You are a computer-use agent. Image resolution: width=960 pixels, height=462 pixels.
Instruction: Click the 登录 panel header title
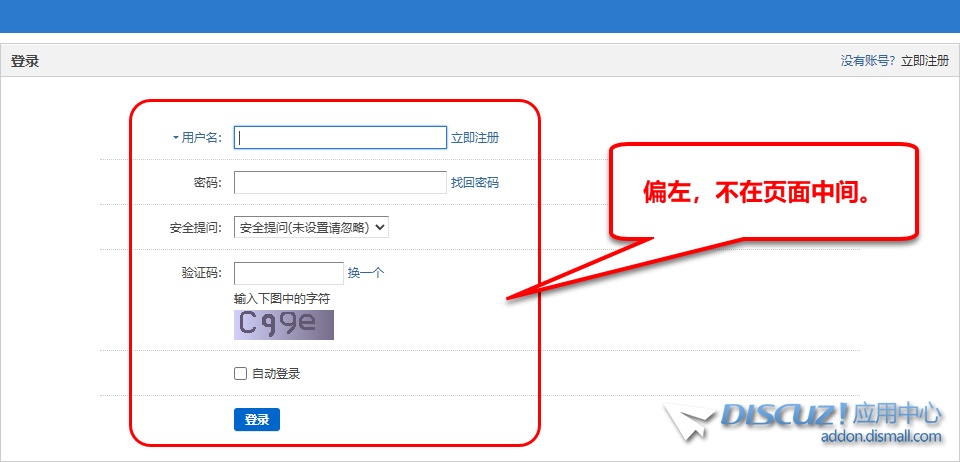pos(25,61)
